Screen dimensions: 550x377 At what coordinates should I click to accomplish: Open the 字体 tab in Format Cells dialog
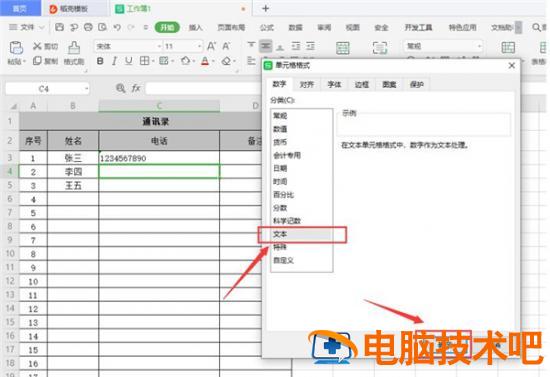(x=334, y=84)
